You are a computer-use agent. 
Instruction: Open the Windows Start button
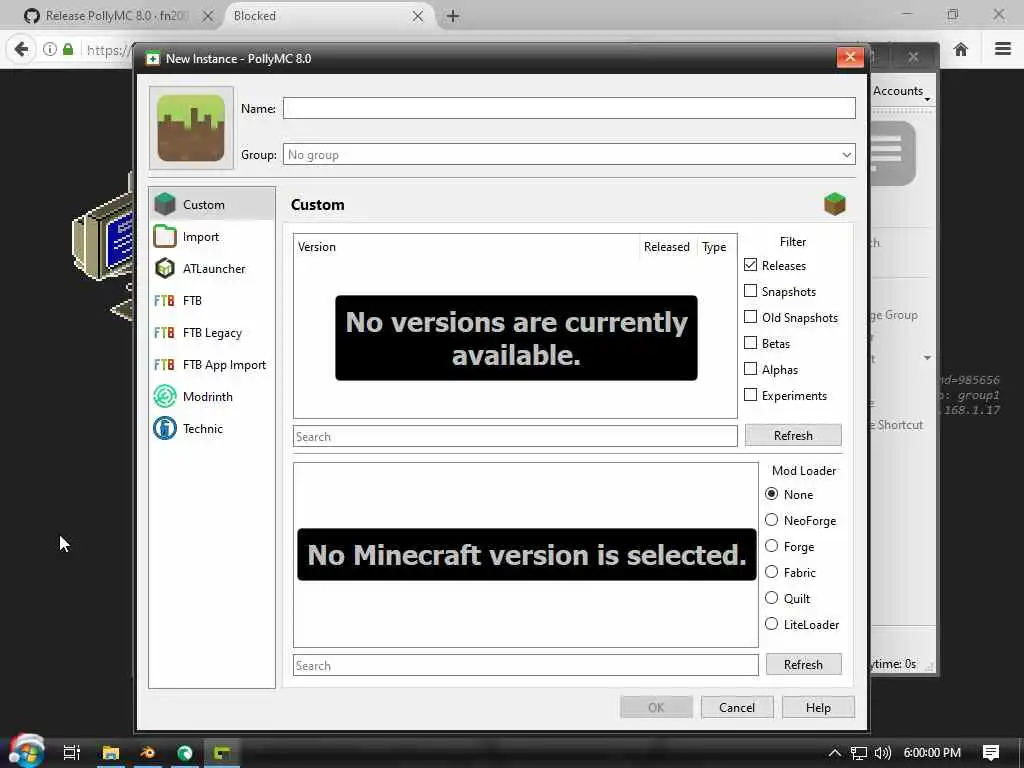pos(25,751)
